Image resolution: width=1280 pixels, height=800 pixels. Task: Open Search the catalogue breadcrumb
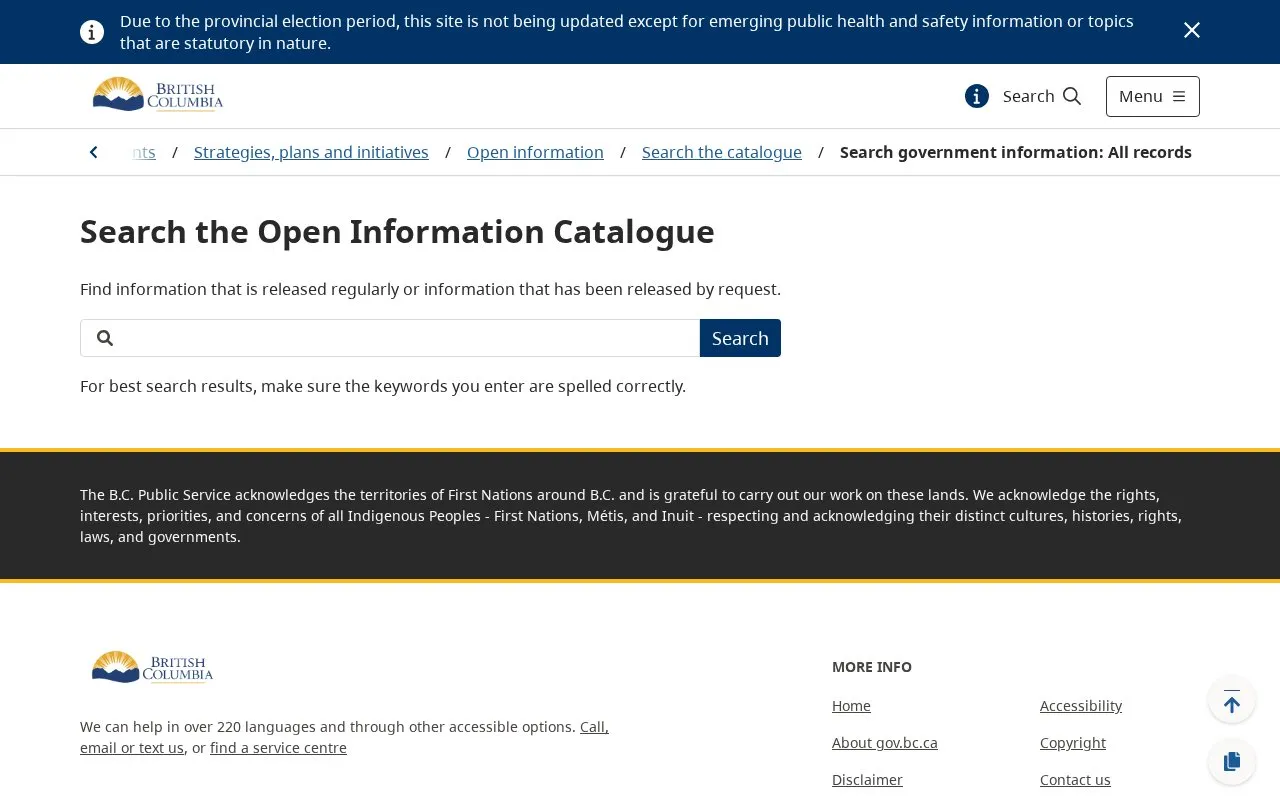click(722, 152)
